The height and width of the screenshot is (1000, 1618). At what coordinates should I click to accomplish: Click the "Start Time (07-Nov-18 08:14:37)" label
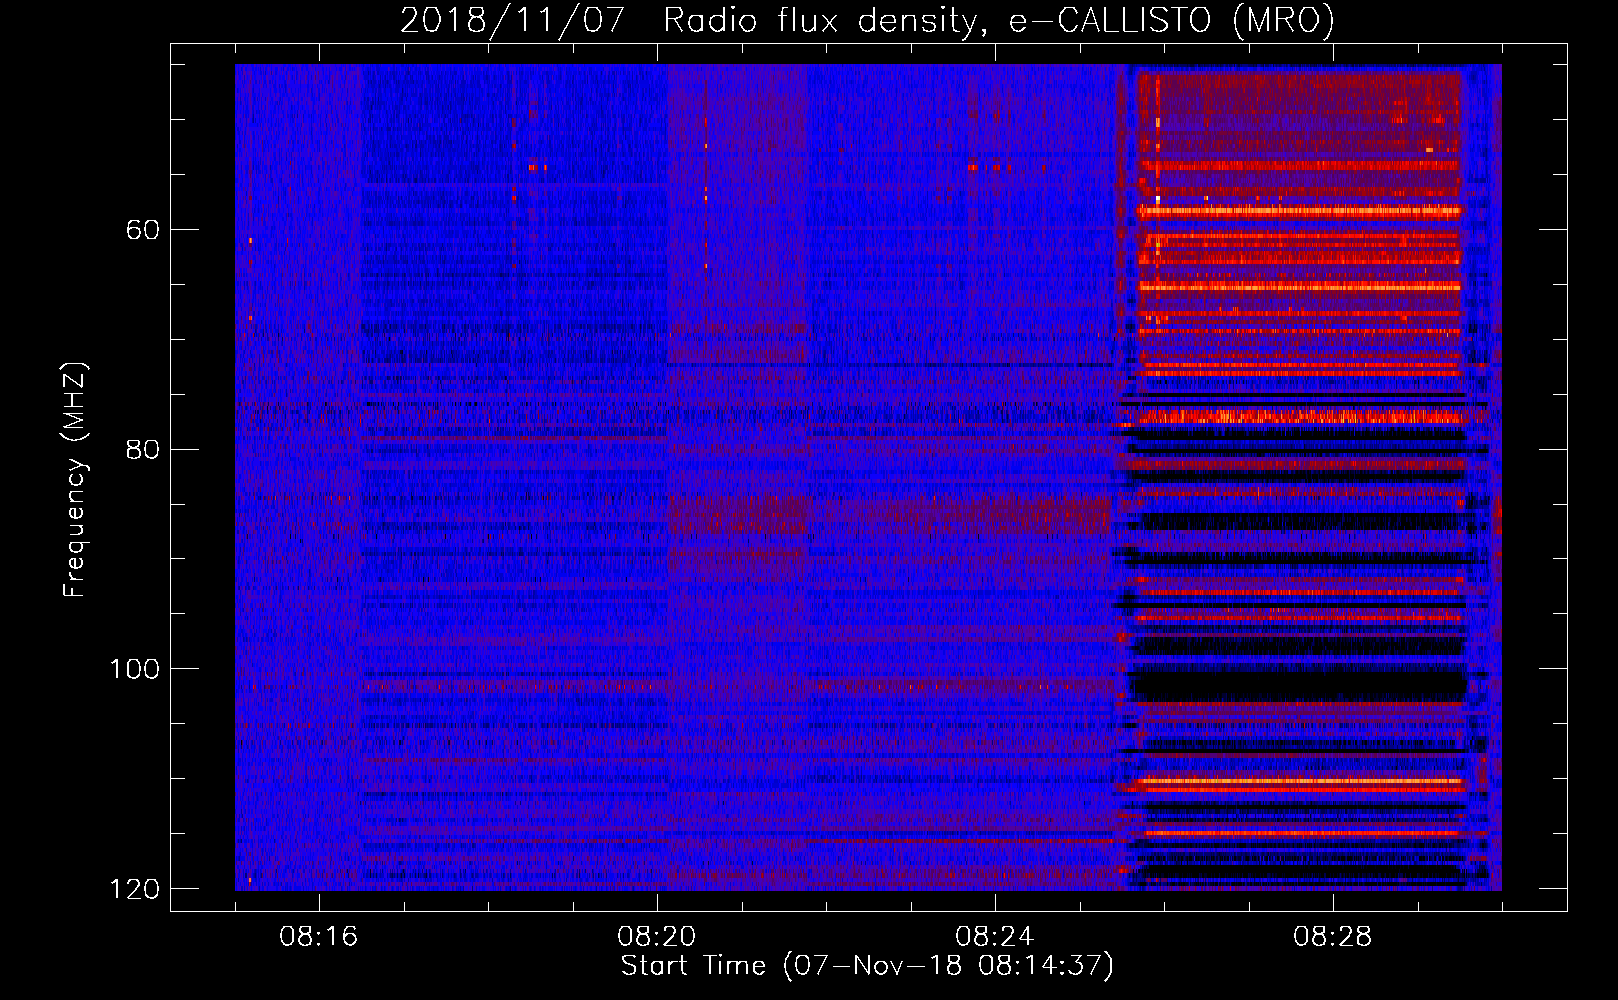pyautogui.click(x=867, y=966)
